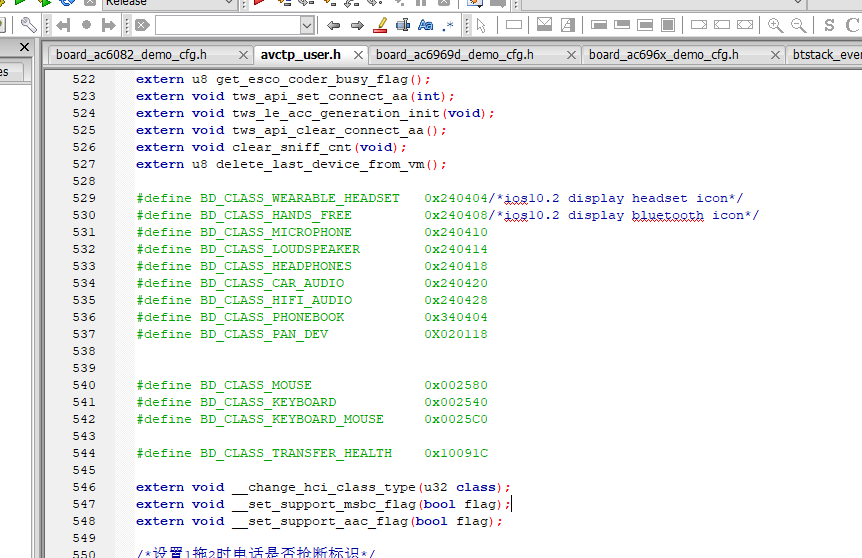Image resolution: width=862 pixels, height=558 pixels.
Task: Click BD_CLASS_CAR_AUDIO define
Action: point(272,283)
